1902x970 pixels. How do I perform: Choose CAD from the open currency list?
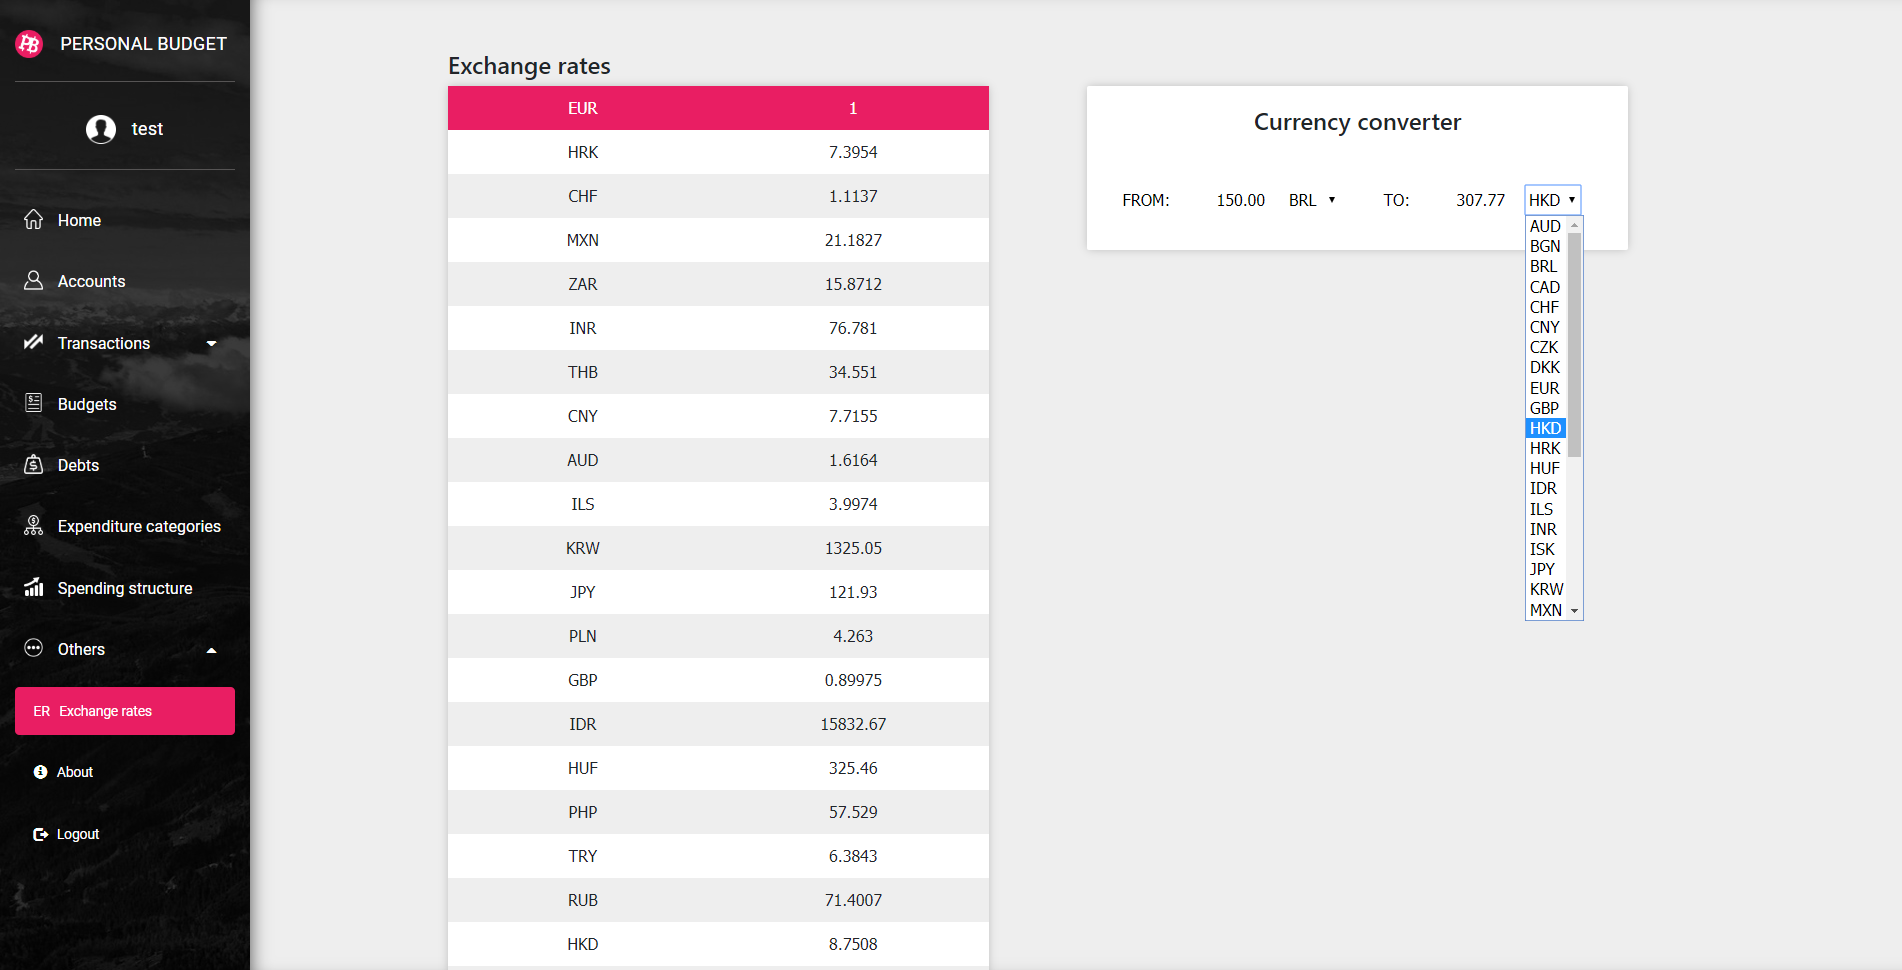(1544, 287)
